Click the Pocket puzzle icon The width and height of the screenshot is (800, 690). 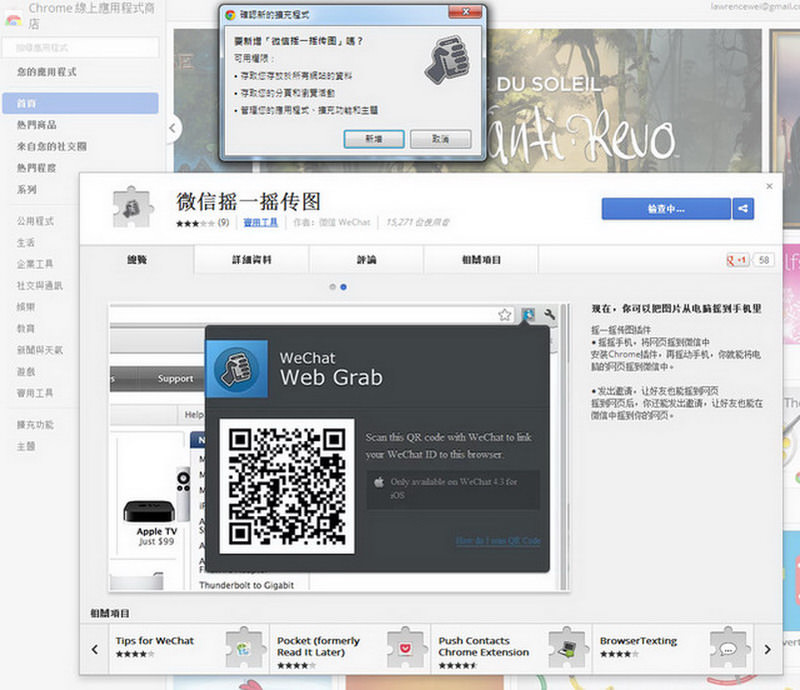407,647
